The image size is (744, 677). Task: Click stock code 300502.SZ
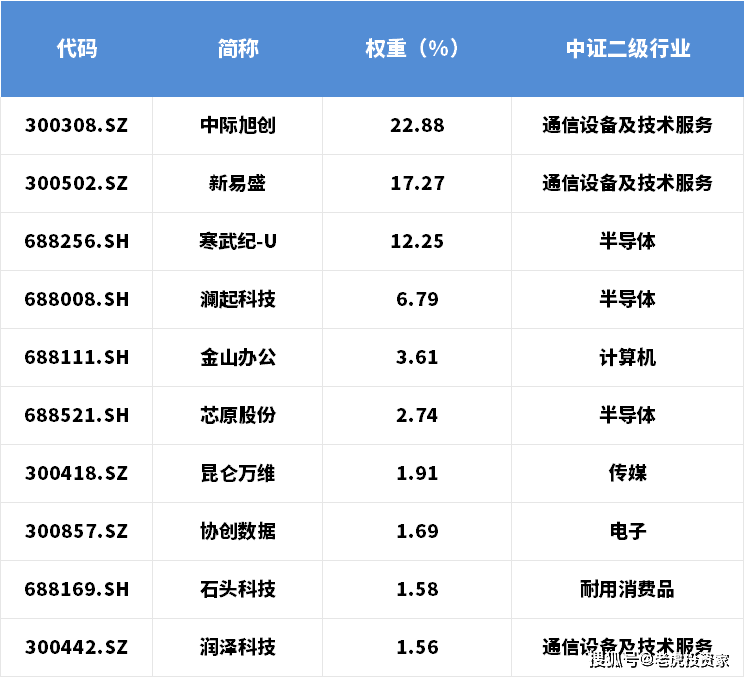[76, 184]
